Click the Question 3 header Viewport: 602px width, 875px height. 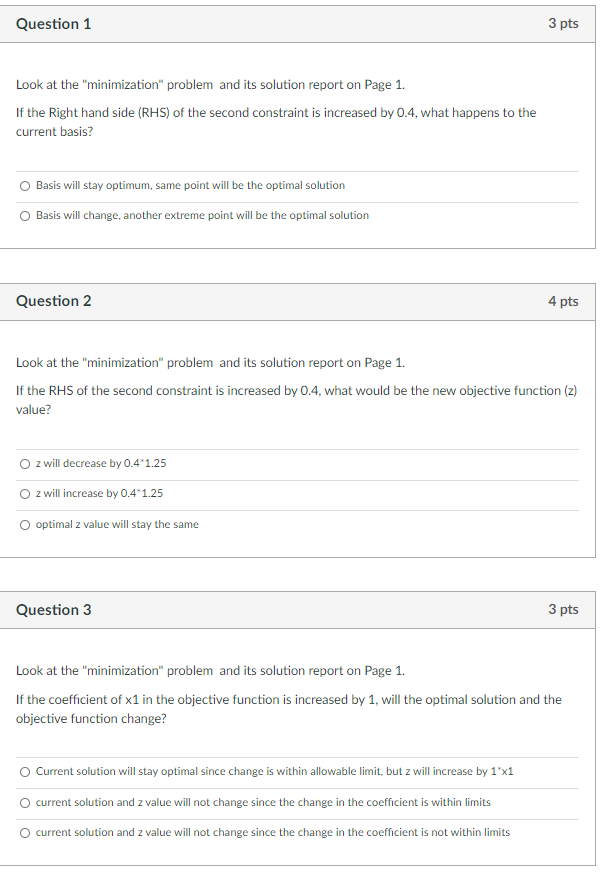click(x=53, y=608)
